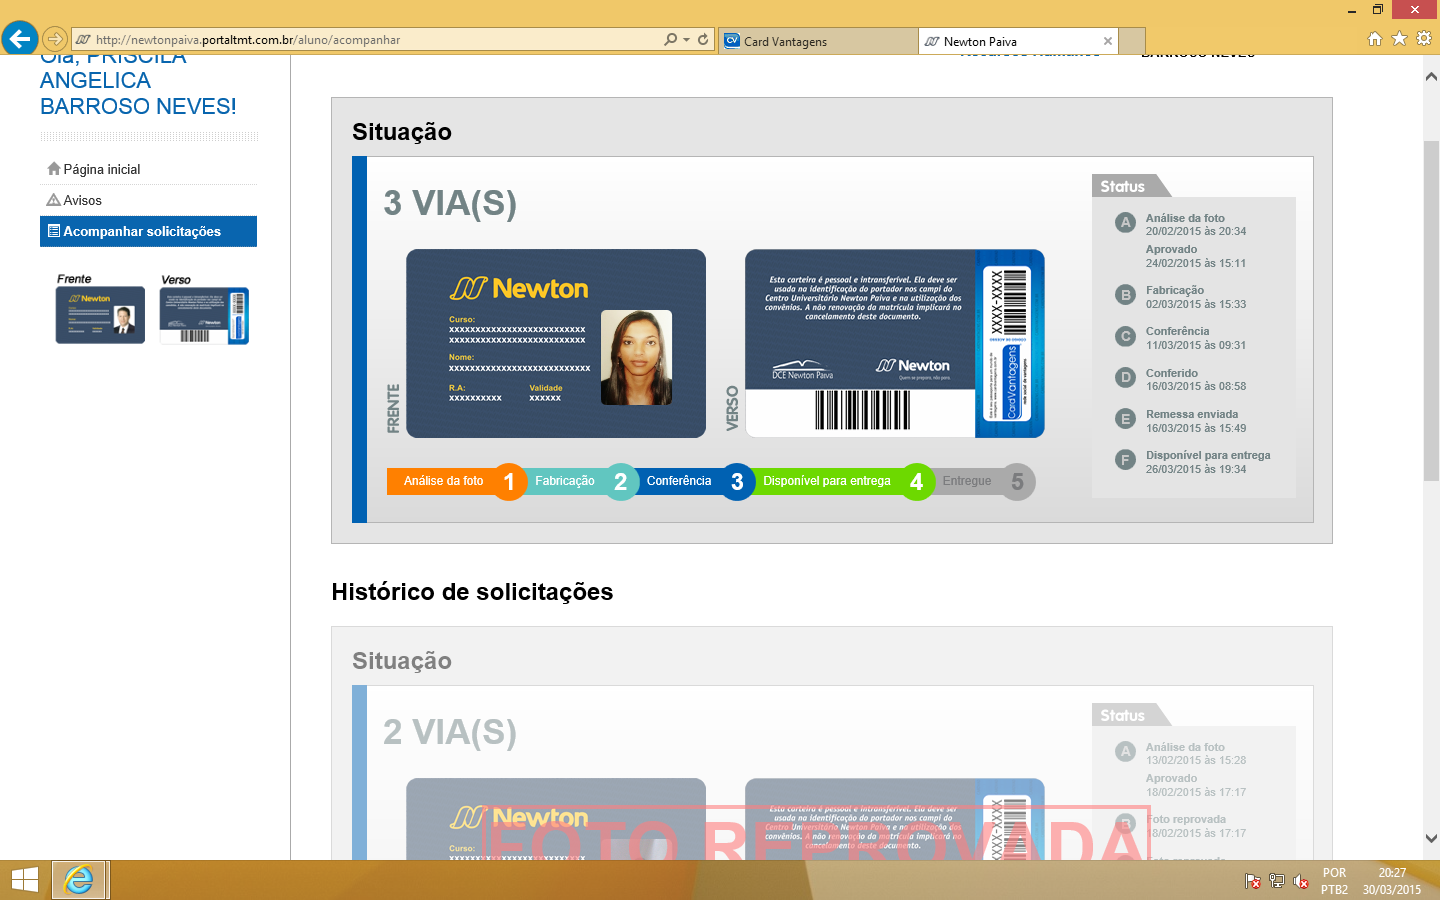Click the scrollbar down arrow
This screenshot has height=900, width=1440.
point(1431,838)
